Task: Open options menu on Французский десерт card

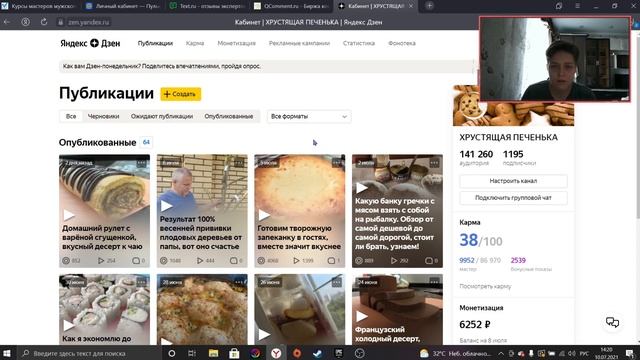Action: (434, 282)
